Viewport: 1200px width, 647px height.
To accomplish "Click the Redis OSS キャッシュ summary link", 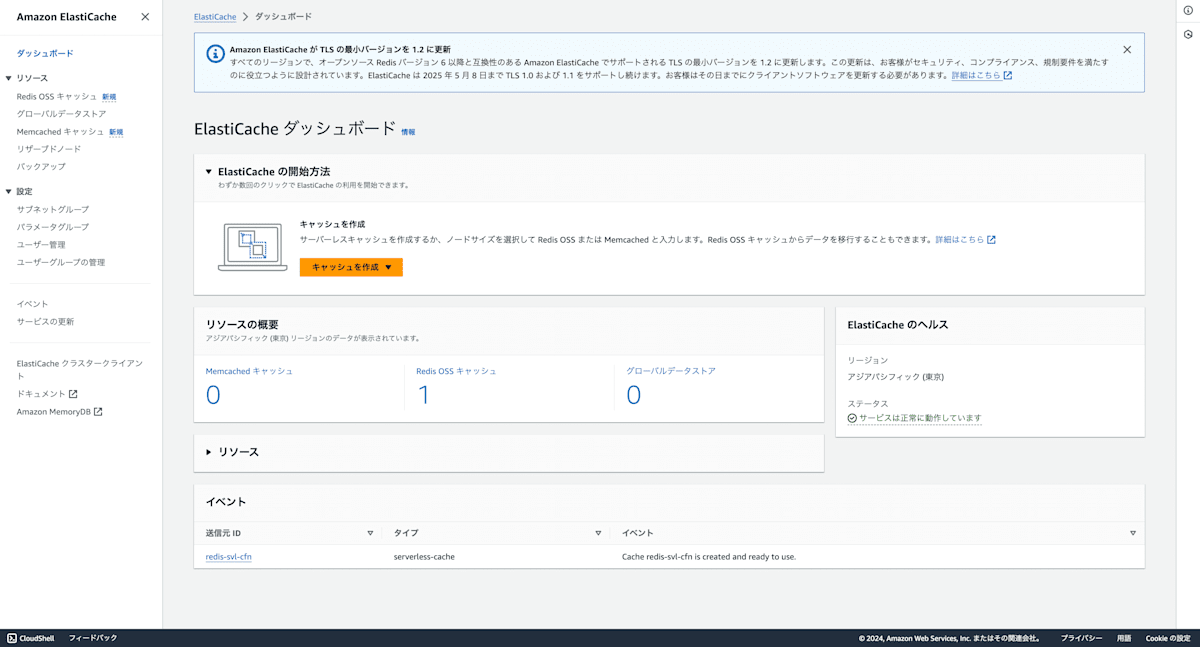I will click(456, 371).
